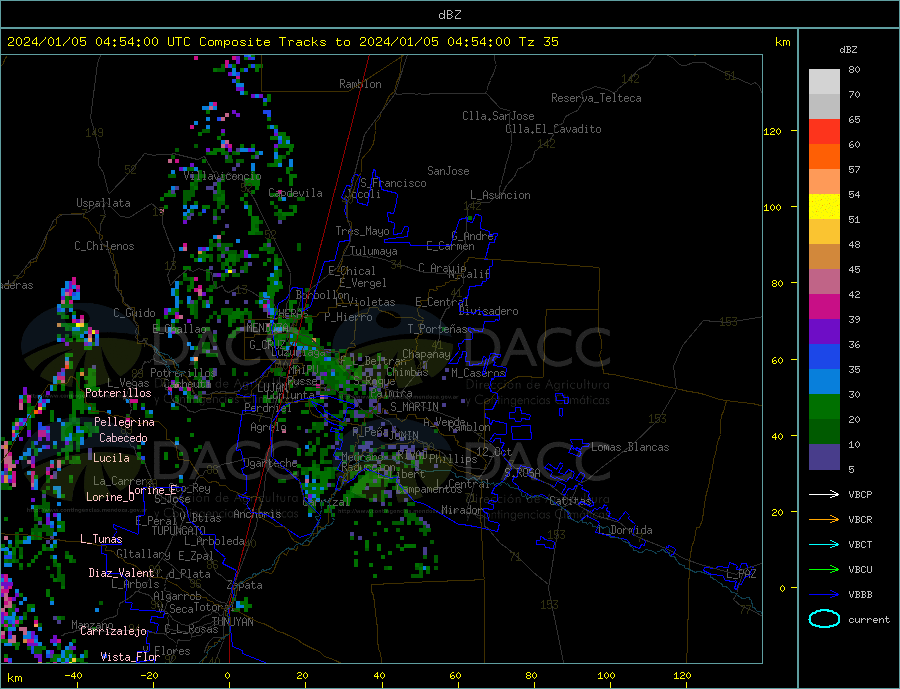Select the light gray 70-80 dBZ block
This screenshot has width=900, height=689.
click(x=824, y=82)
